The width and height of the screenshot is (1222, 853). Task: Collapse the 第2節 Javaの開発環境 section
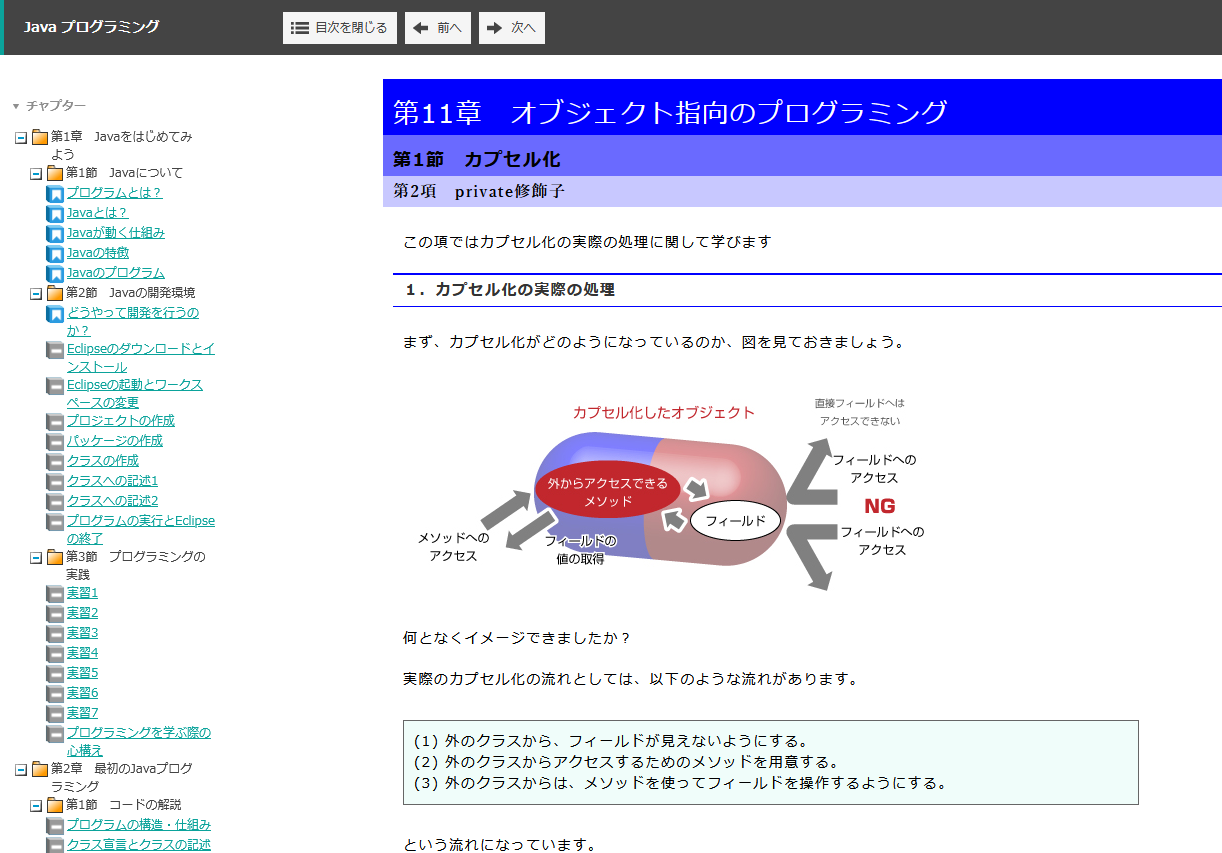click(36, 294)
